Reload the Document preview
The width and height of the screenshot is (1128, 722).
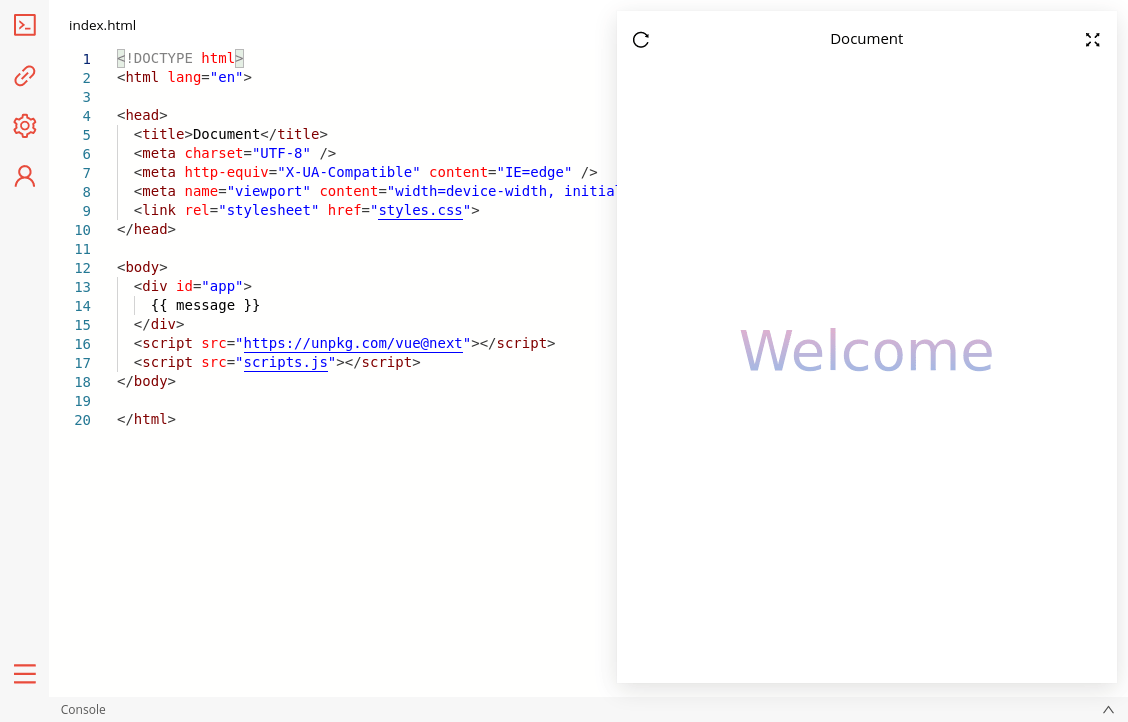641,40
